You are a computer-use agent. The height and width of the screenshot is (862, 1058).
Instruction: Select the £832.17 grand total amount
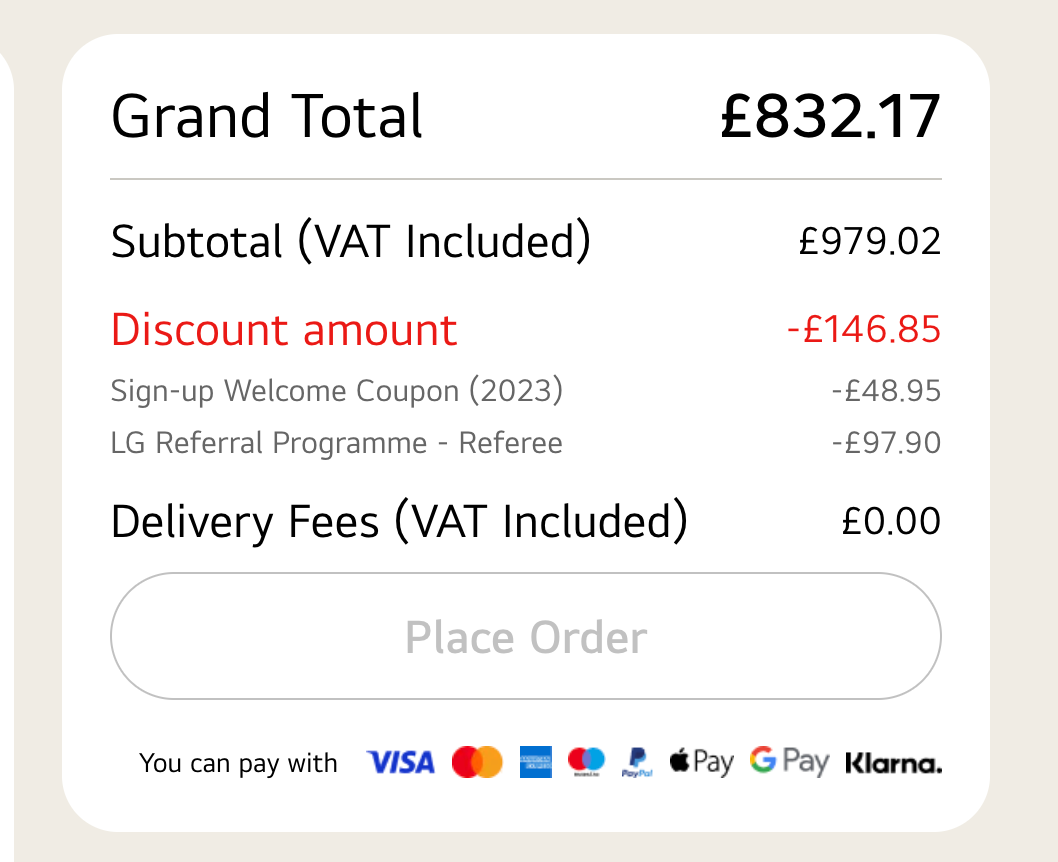click(x=830, y=117)
